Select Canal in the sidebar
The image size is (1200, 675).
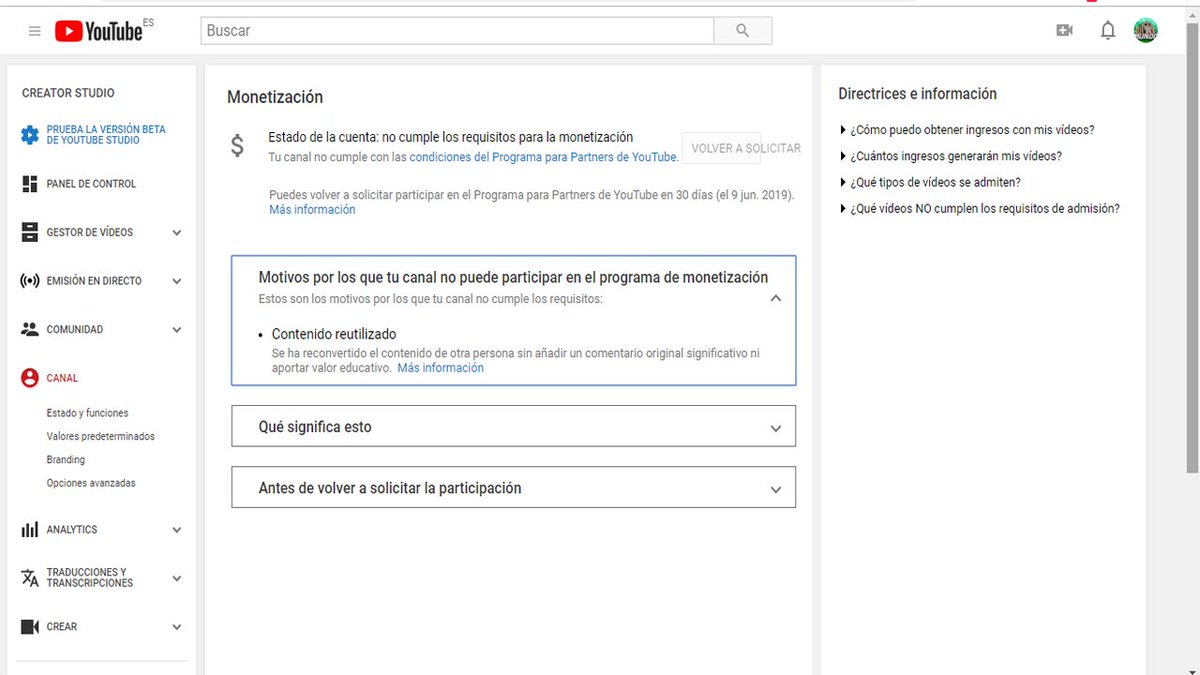point(62,378)
